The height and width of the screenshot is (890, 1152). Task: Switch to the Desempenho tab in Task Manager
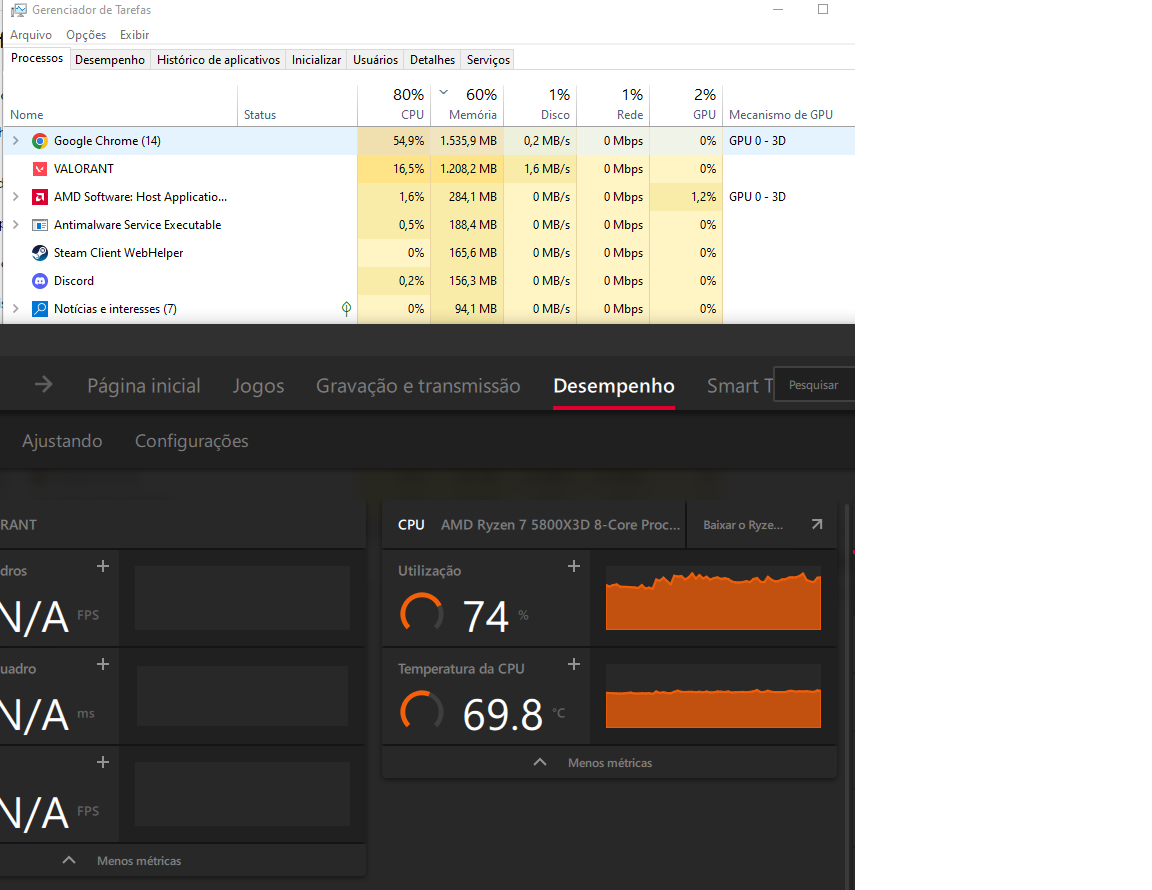109,60
